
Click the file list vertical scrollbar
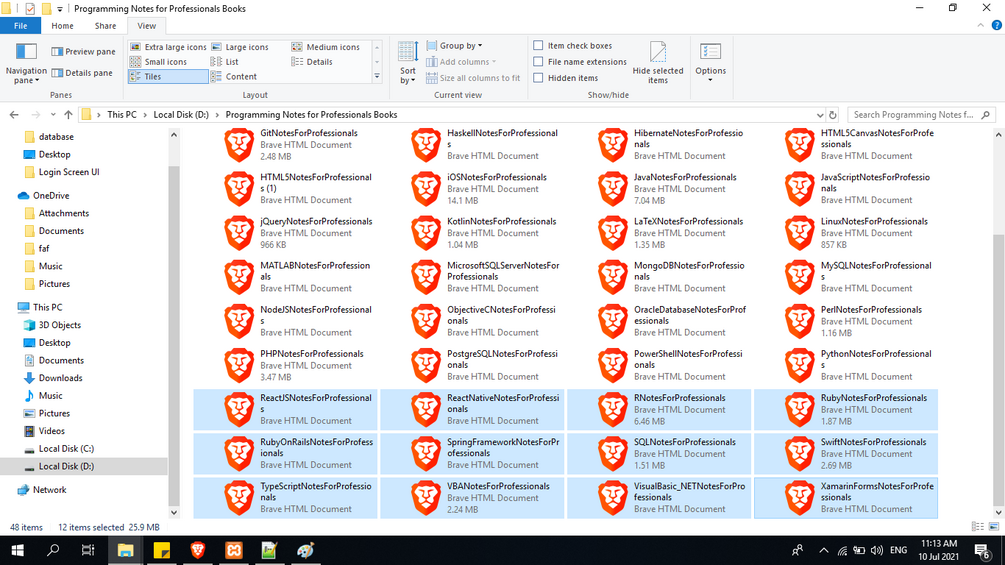coord(998,368)
